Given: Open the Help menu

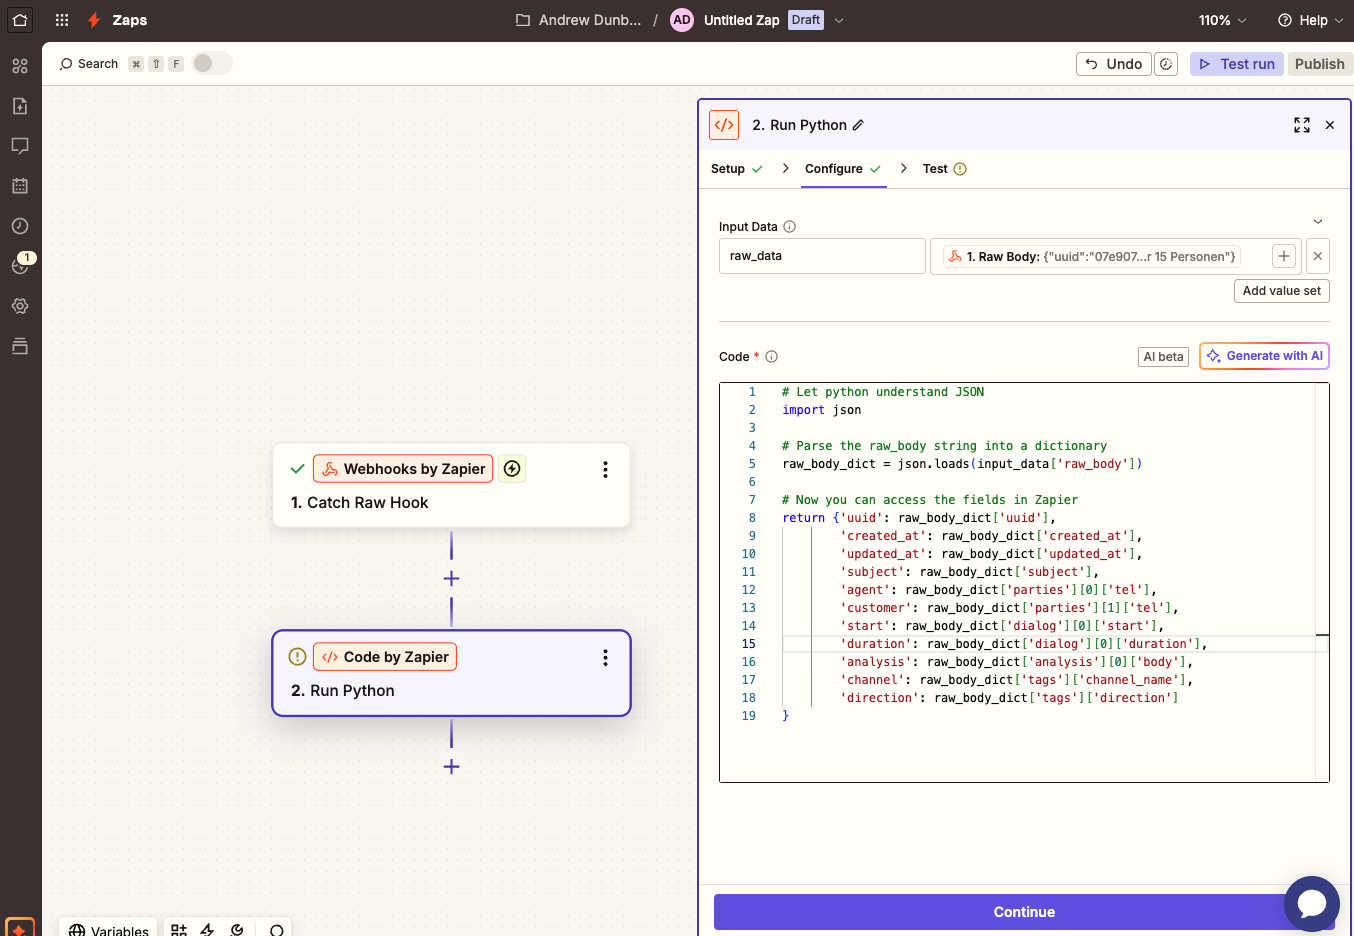Looking at the screenshot, I should click(1310, 20).
